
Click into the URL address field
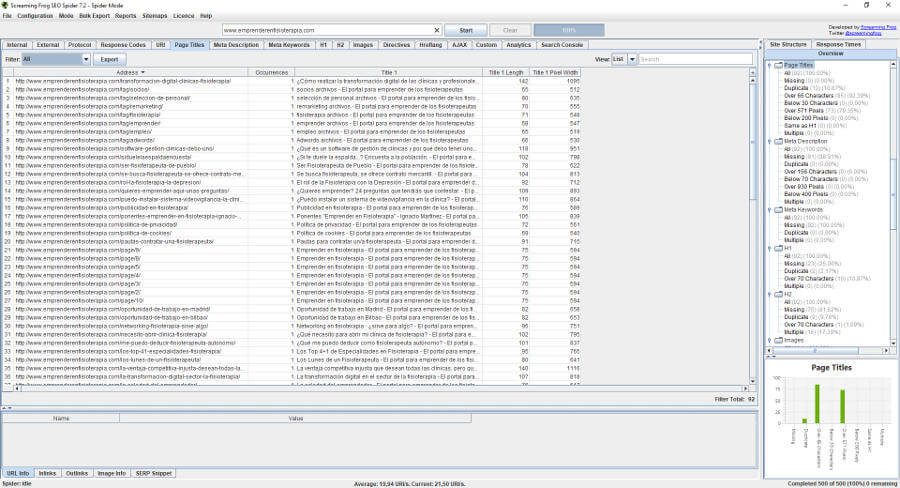coord(327,30)
